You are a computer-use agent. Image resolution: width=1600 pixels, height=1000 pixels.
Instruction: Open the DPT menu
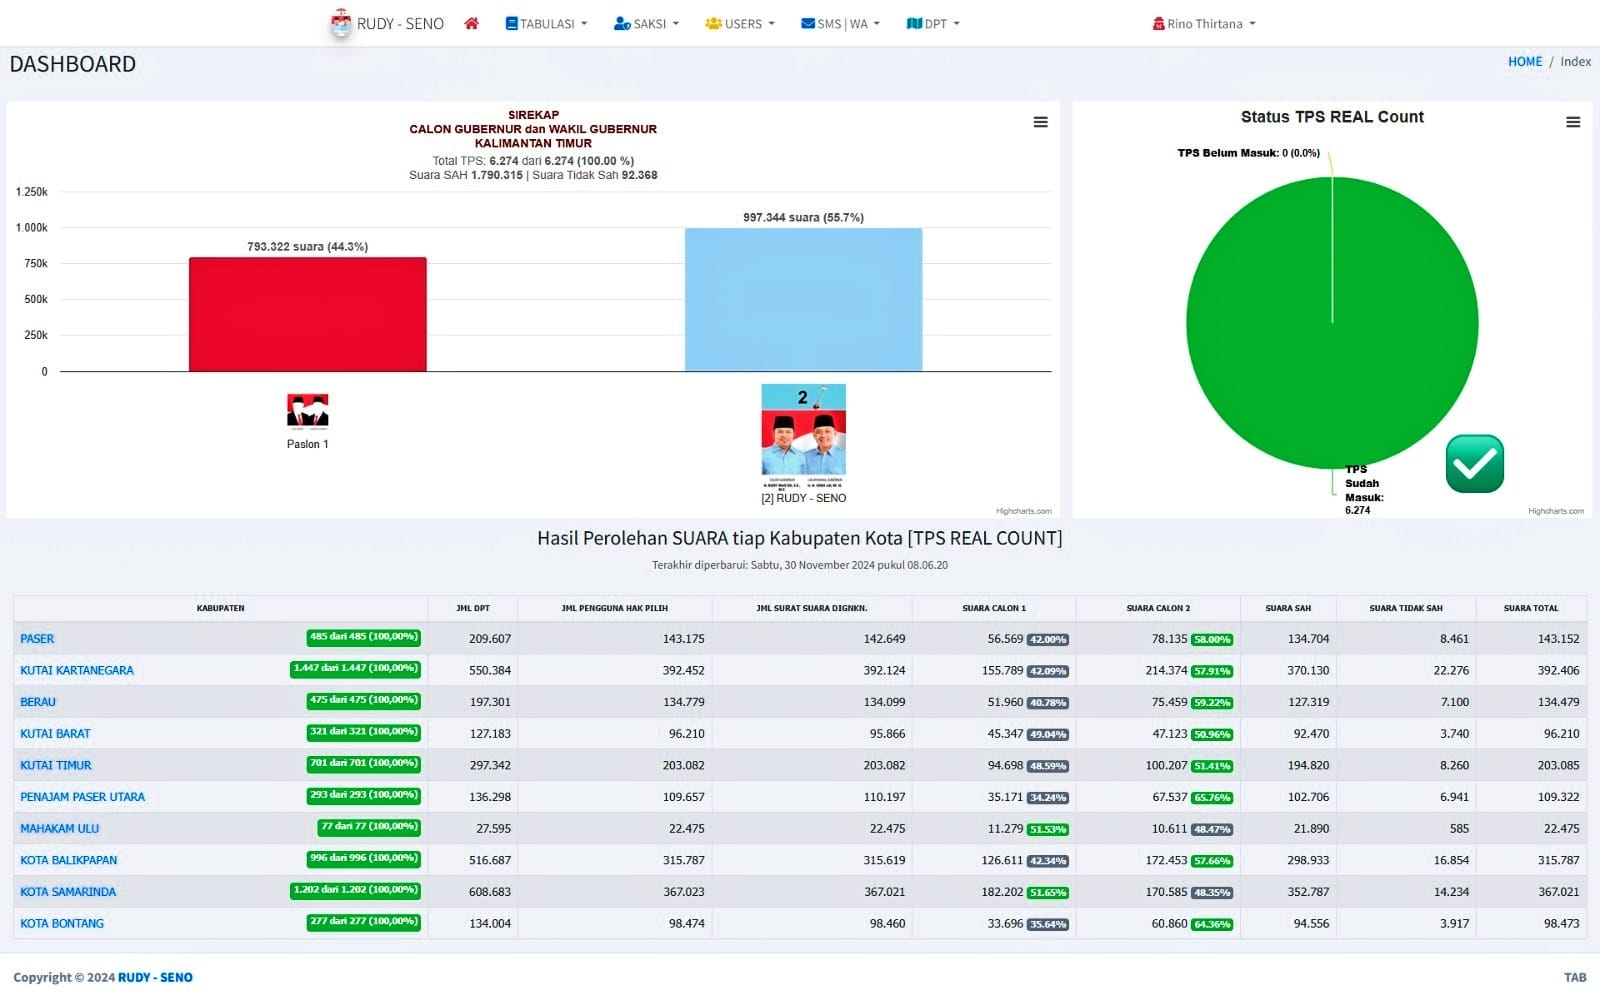tap(932, 23)
